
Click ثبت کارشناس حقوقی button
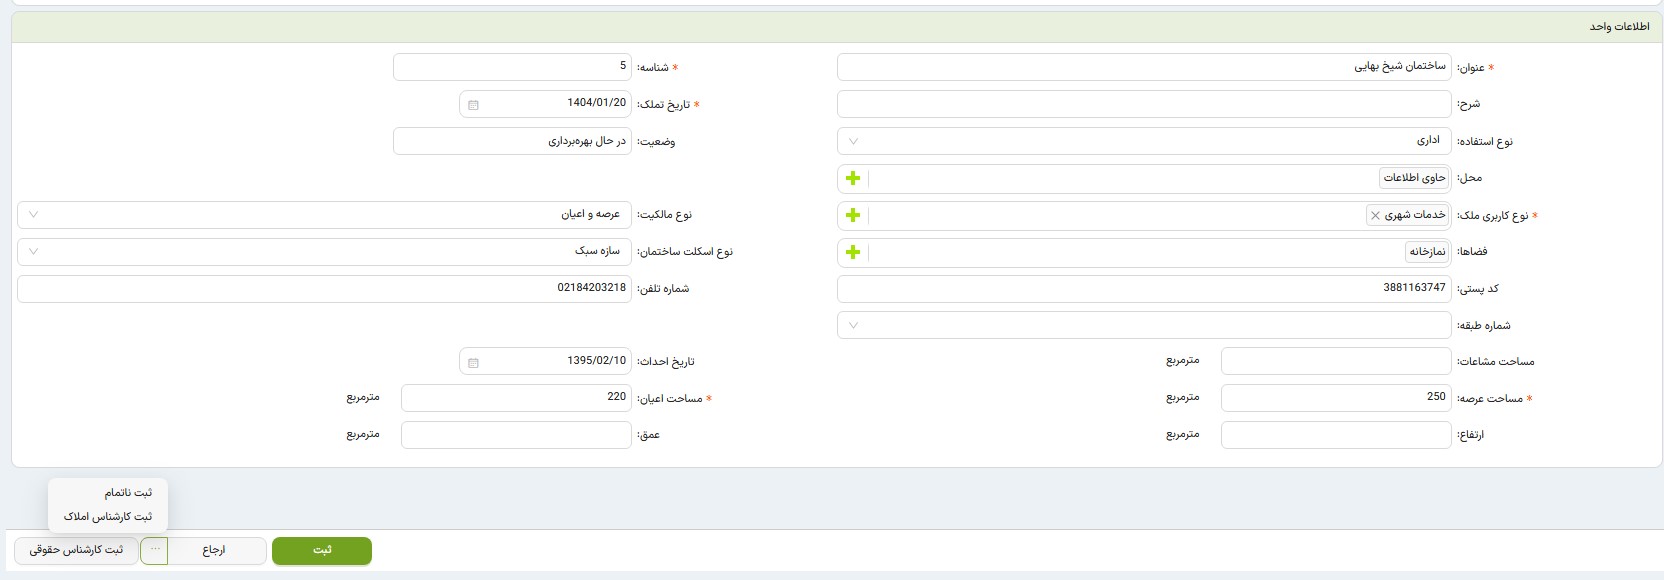pyautogui.click(x=76, y=551)
